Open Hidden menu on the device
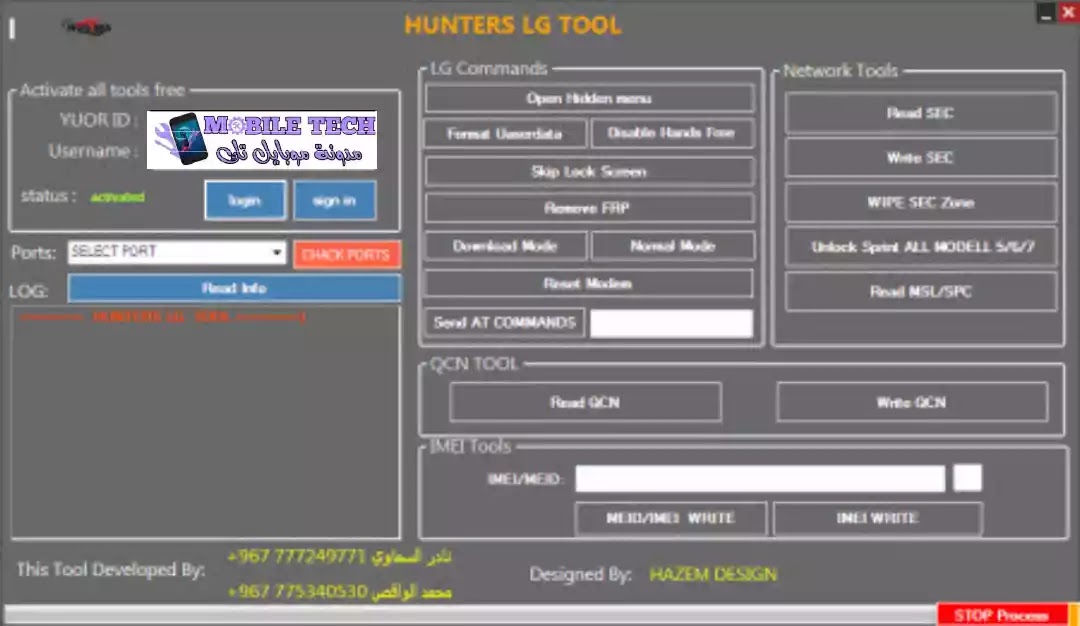The height and width of the screenshot is (626, 1080). point(589,97)
